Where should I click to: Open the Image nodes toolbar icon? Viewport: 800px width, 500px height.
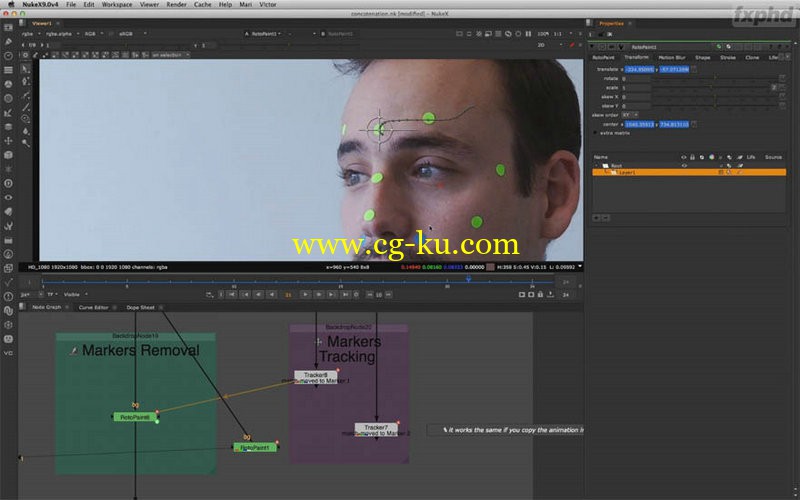(x=8, y=28)
